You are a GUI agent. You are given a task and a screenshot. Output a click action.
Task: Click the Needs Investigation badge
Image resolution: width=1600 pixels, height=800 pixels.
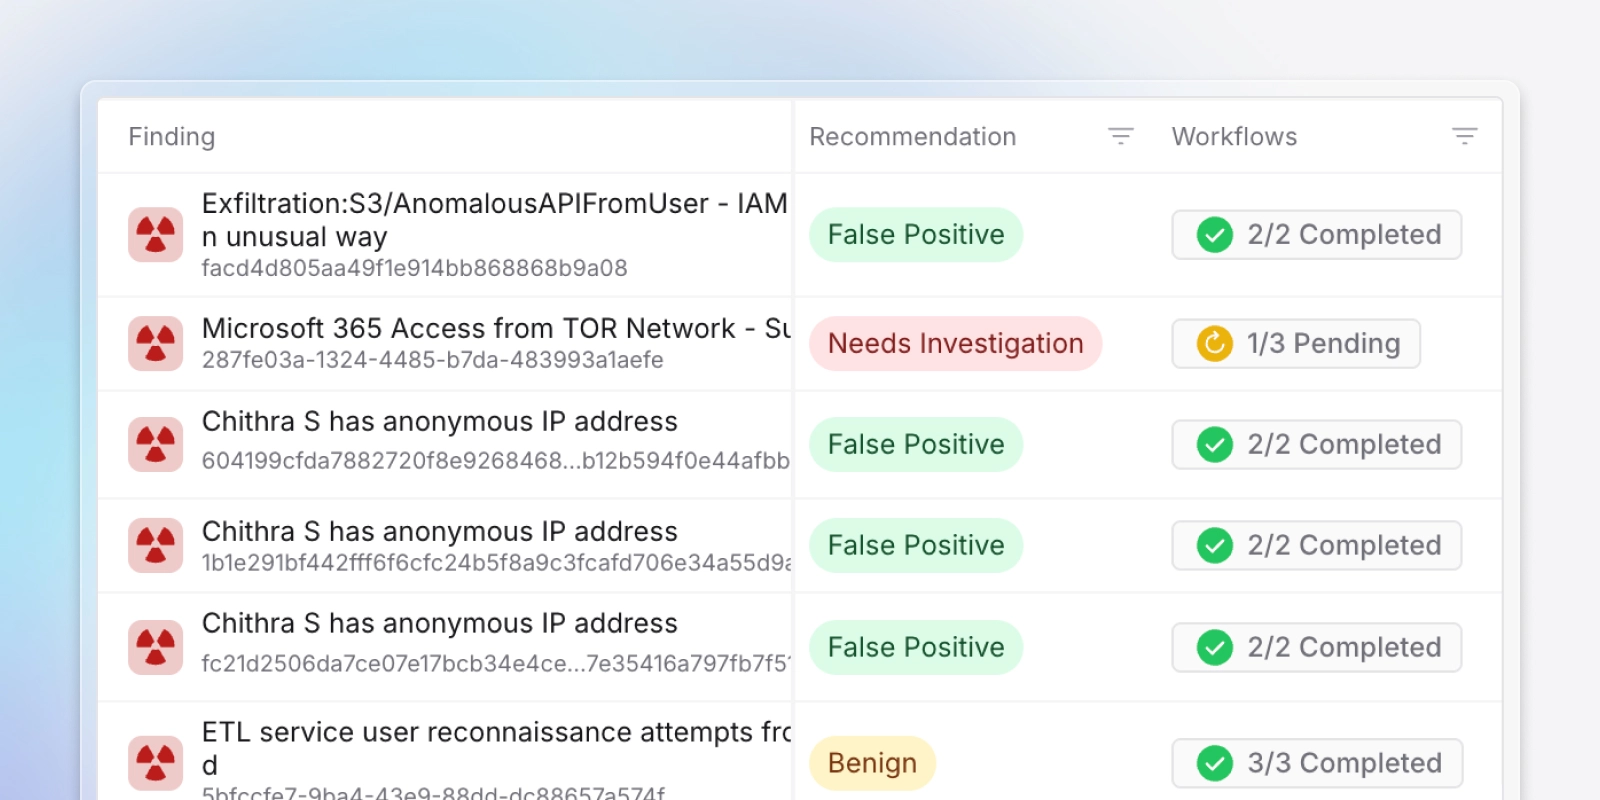tap(955, 343)
